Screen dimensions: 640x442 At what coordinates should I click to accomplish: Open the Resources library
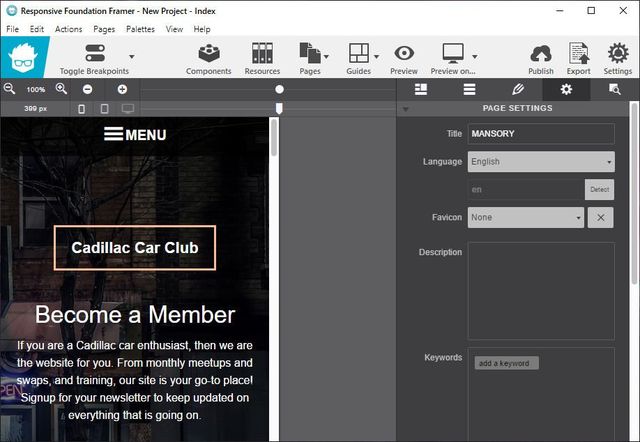click(262, 58)
